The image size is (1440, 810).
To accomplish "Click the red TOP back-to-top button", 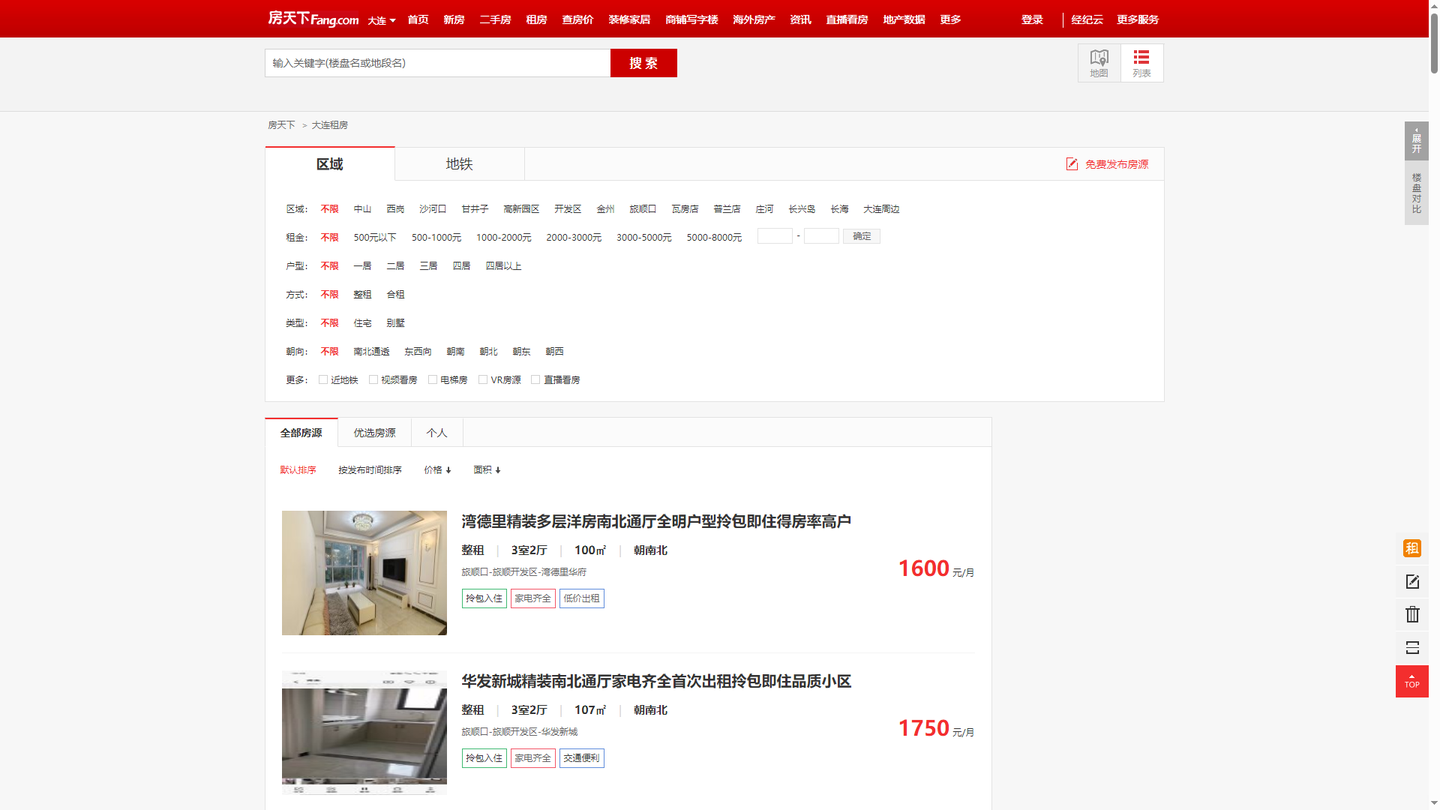I will point(1412,681).
